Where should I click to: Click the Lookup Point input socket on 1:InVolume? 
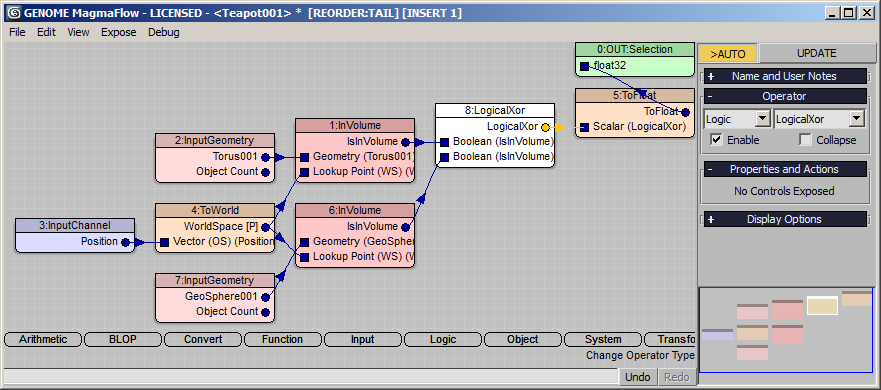click(304, 172)
